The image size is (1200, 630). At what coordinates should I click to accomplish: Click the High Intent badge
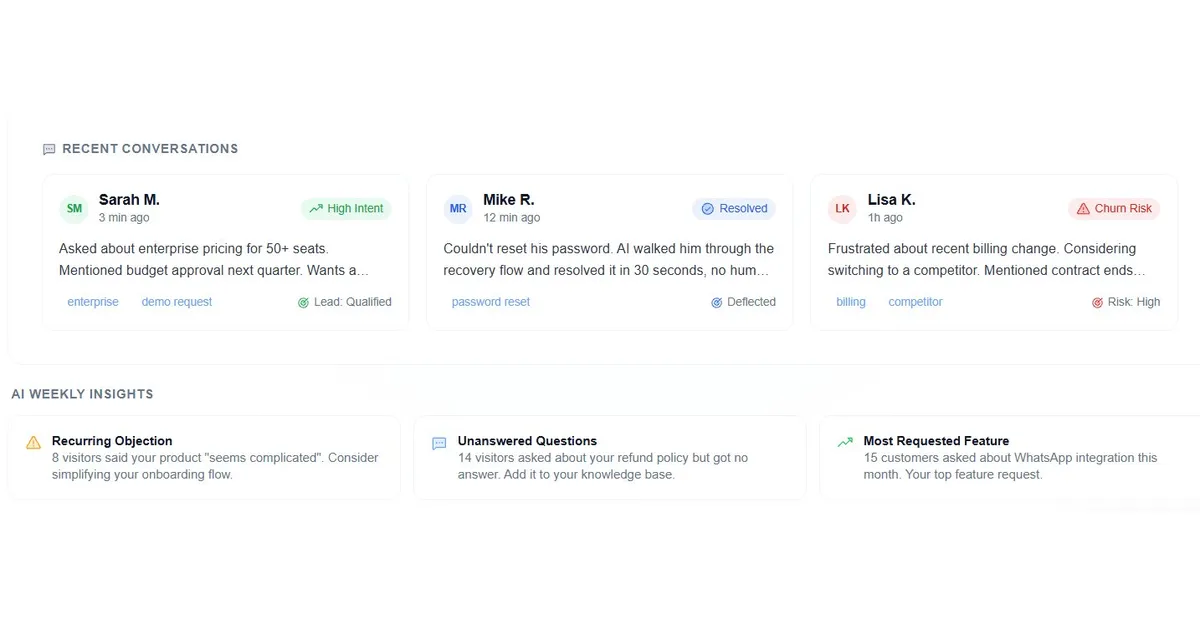coord(346,208)
